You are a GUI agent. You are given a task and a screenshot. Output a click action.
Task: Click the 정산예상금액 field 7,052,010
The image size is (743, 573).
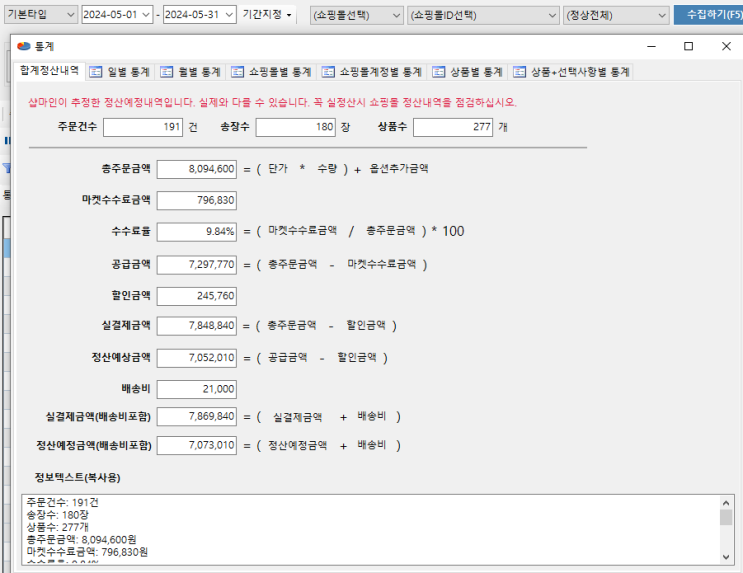[x=197, y=358]
